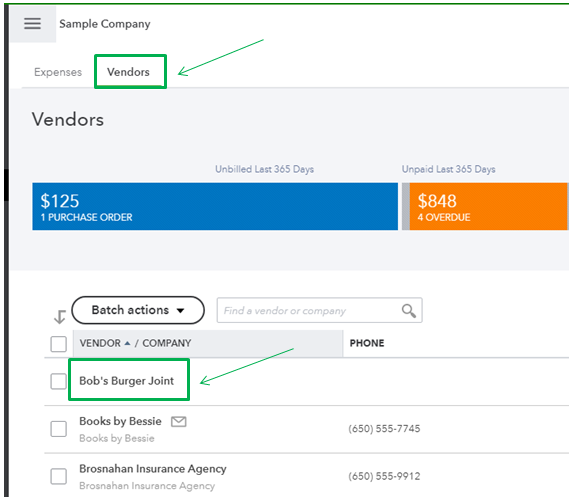The image size is (569, 498).
Task: Sort by the PHONE column header
Action: [367, 343]
